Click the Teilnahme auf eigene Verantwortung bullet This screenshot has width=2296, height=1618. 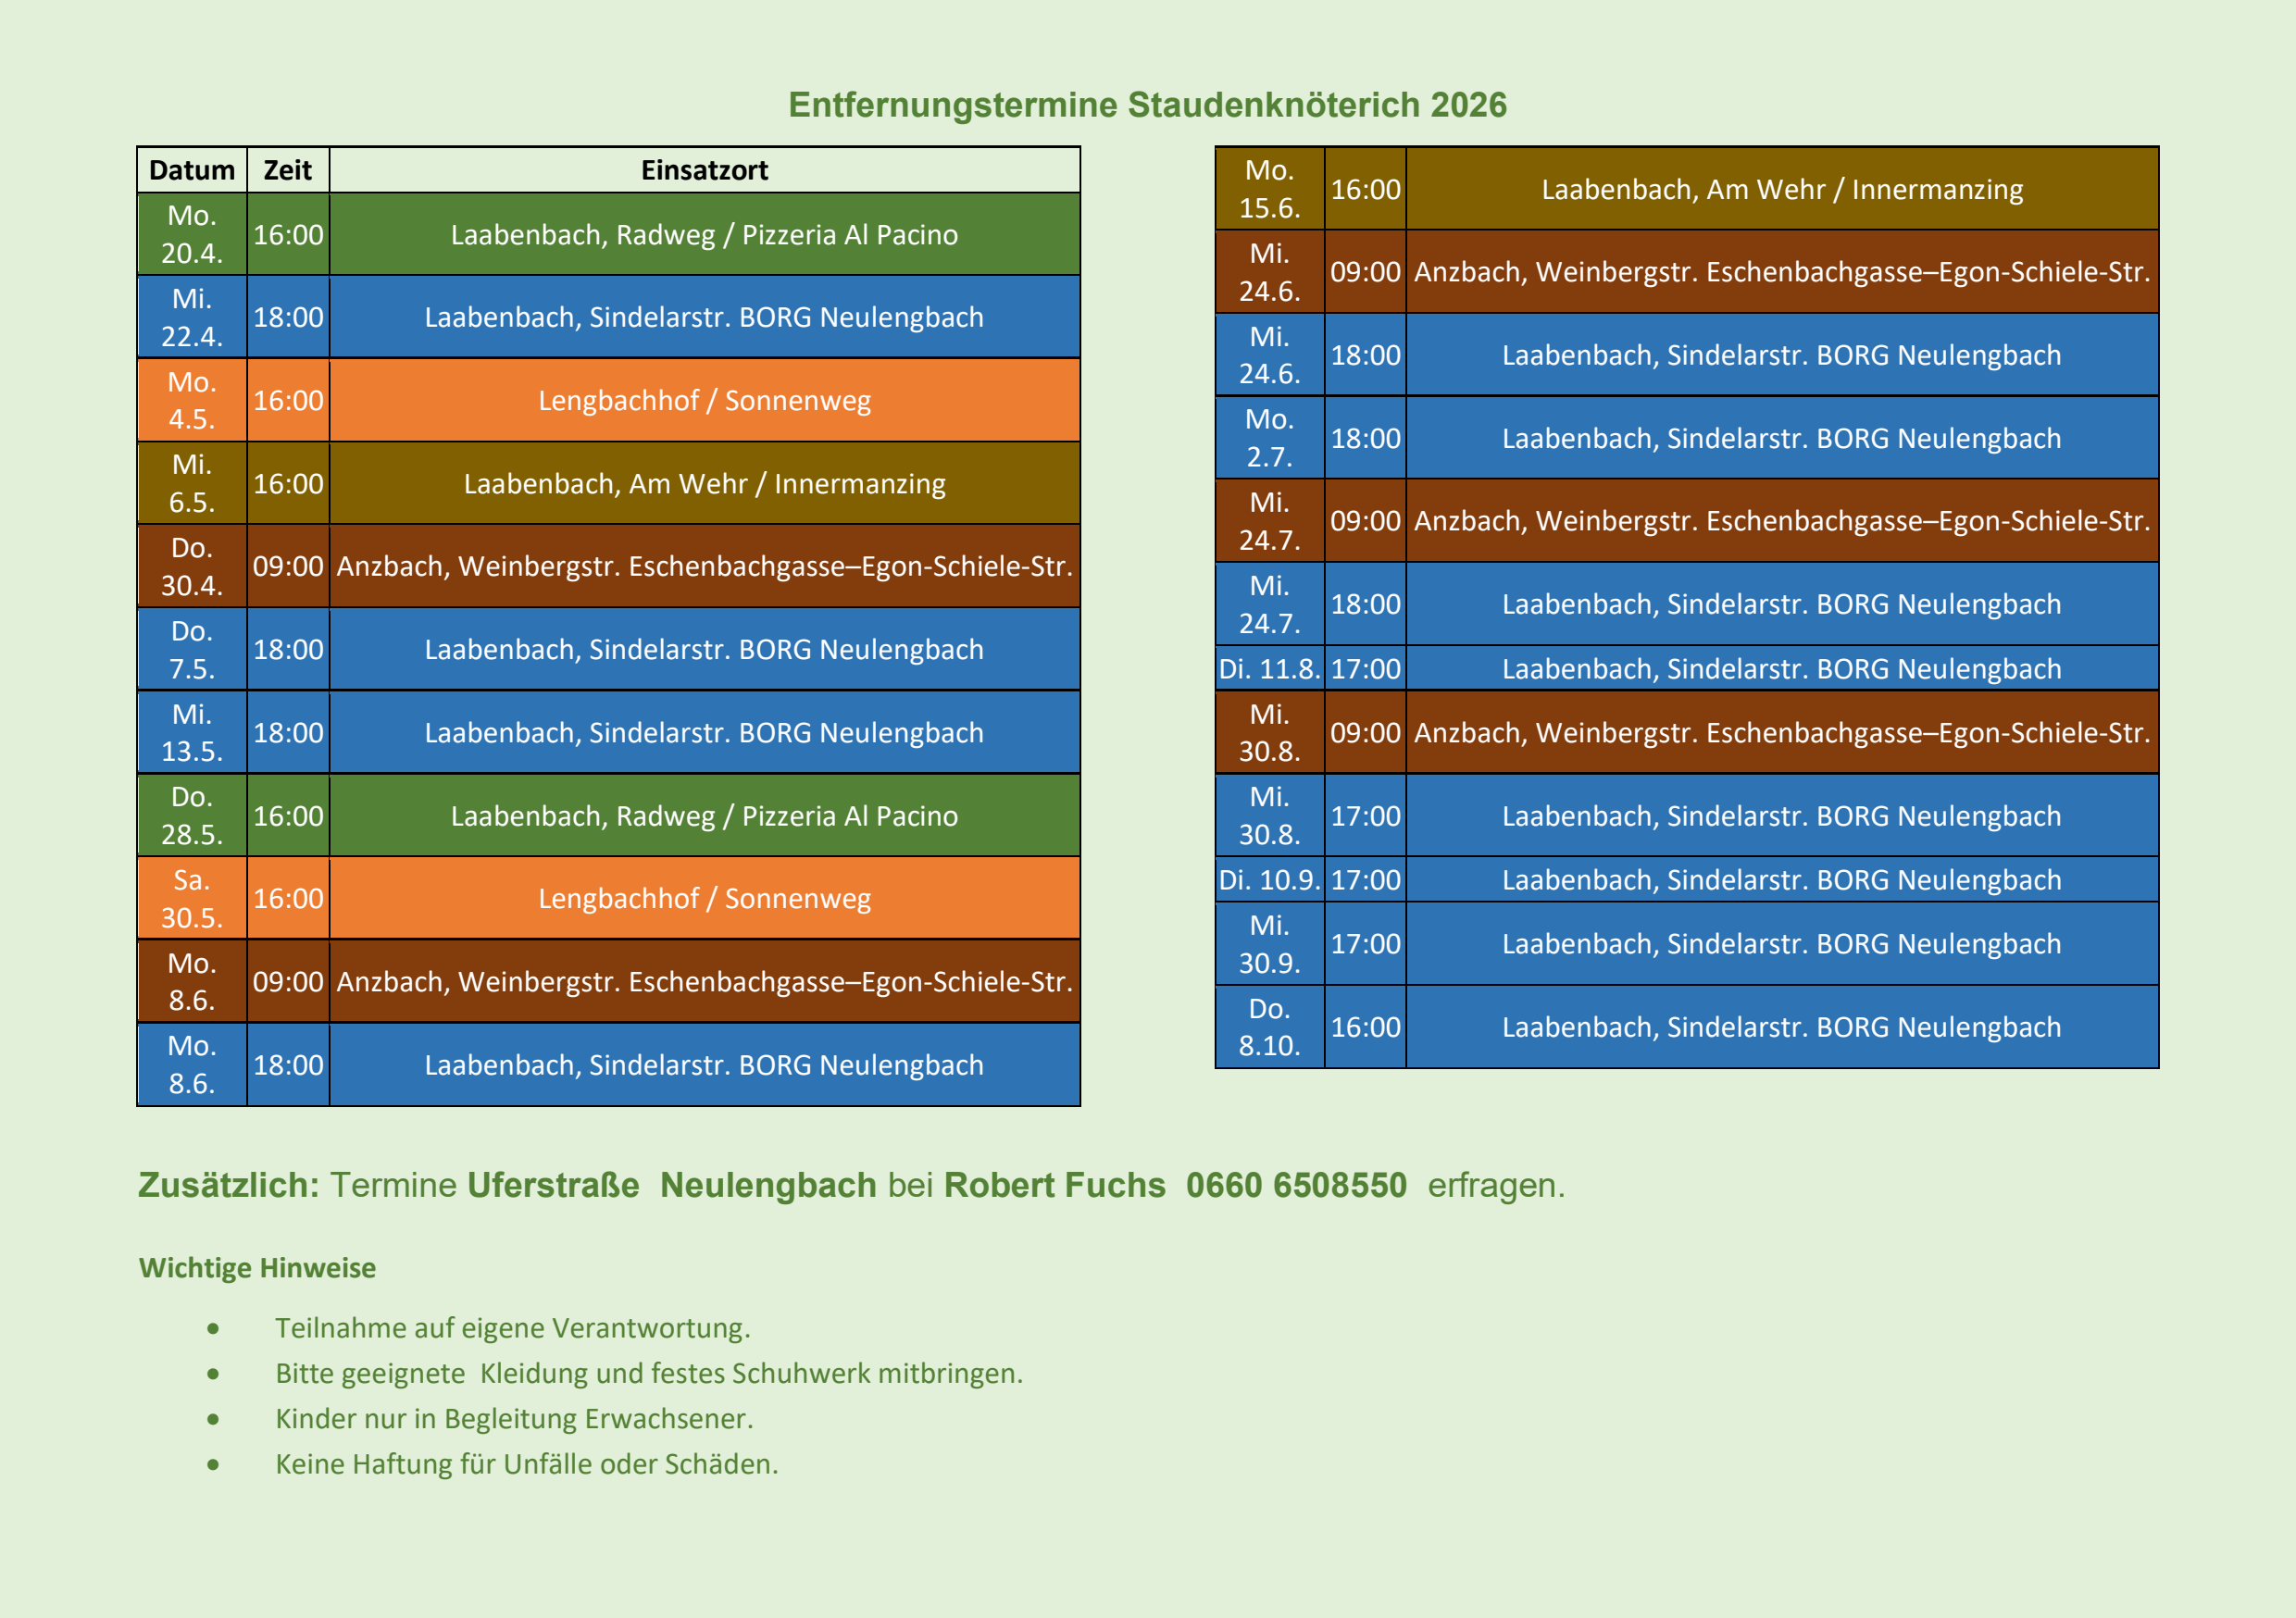tap(512, 1328)
